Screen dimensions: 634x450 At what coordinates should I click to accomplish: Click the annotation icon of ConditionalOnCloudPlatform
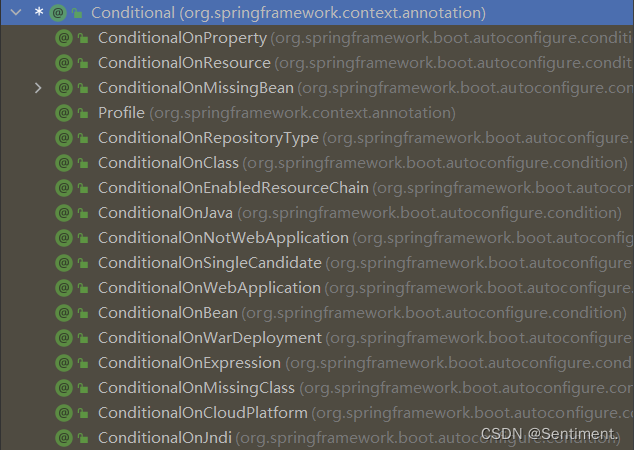[64, 413]
